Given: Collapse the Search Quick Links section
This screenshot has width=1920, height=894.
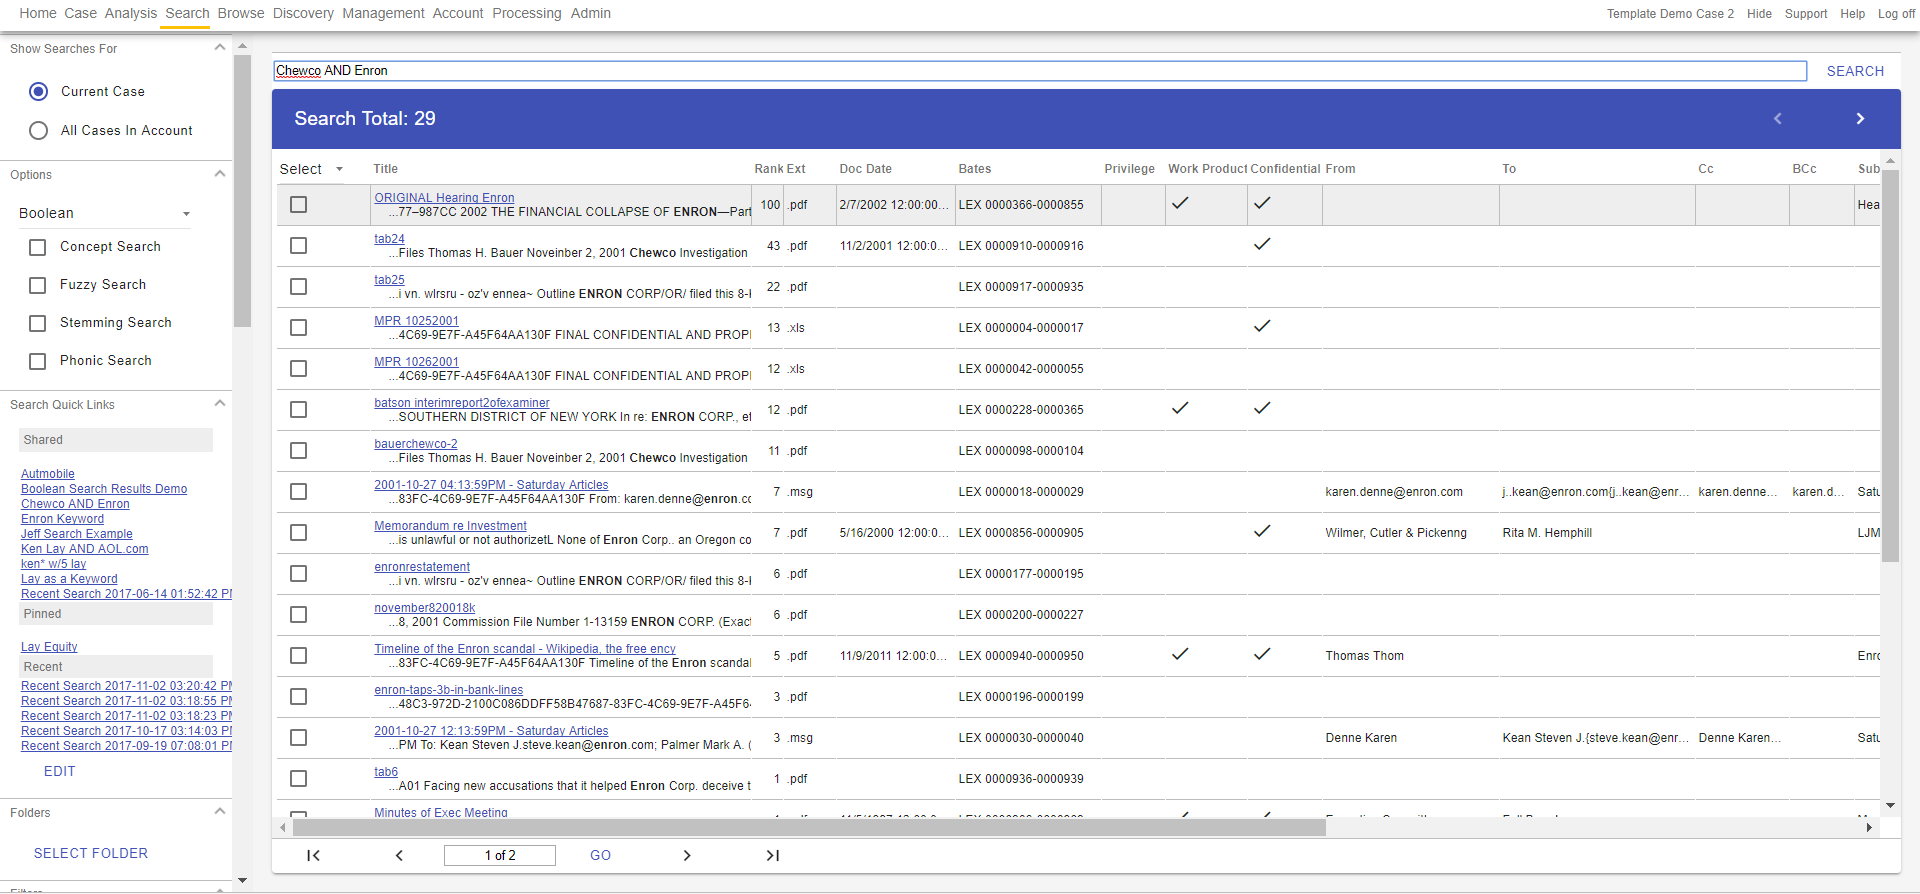Looking at the screenshot, I should pos(220,404).
